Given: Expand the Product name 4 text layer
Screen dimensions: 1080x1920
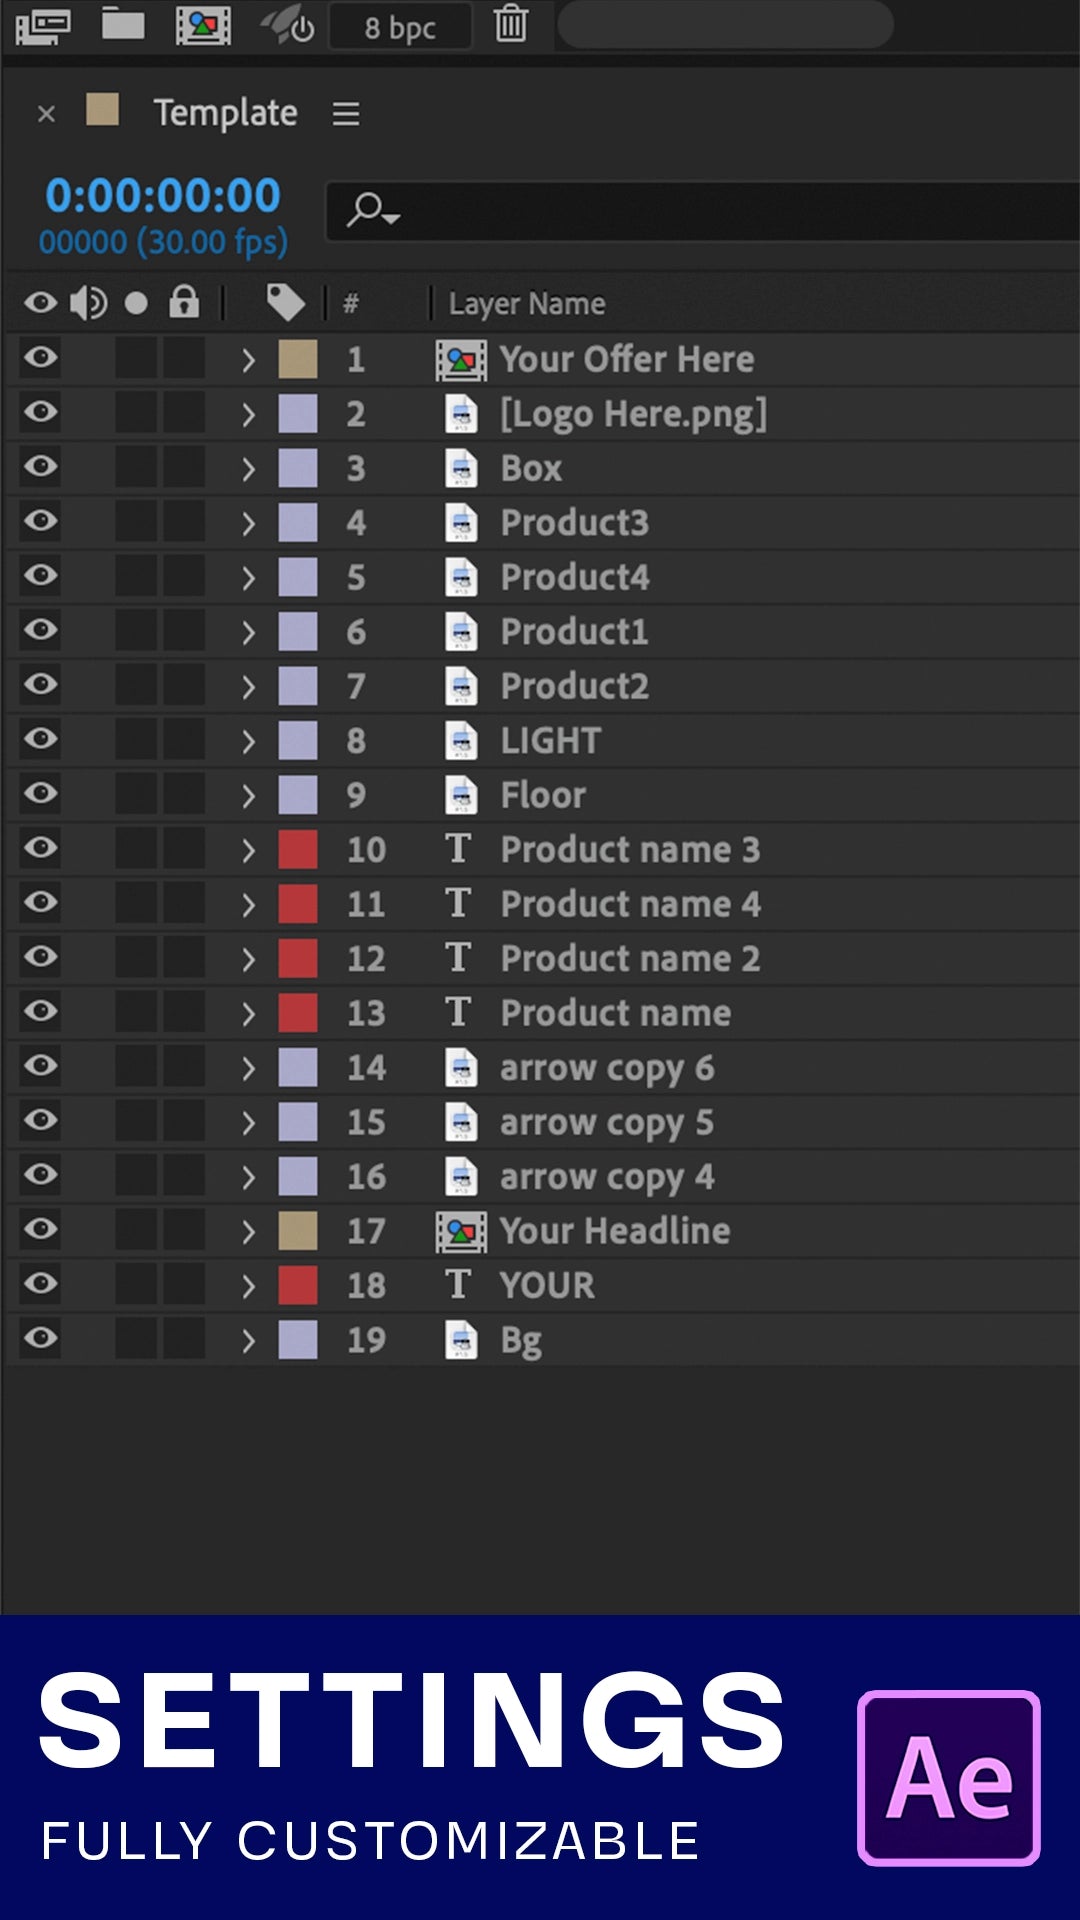Looking at the screenshot, I should click(x=249, y=905).
